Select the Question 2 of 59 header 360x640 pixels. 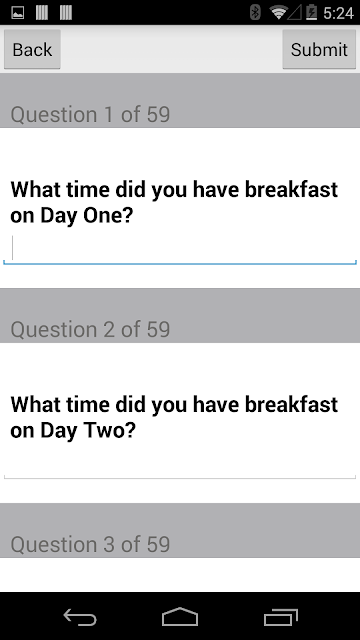90,329
